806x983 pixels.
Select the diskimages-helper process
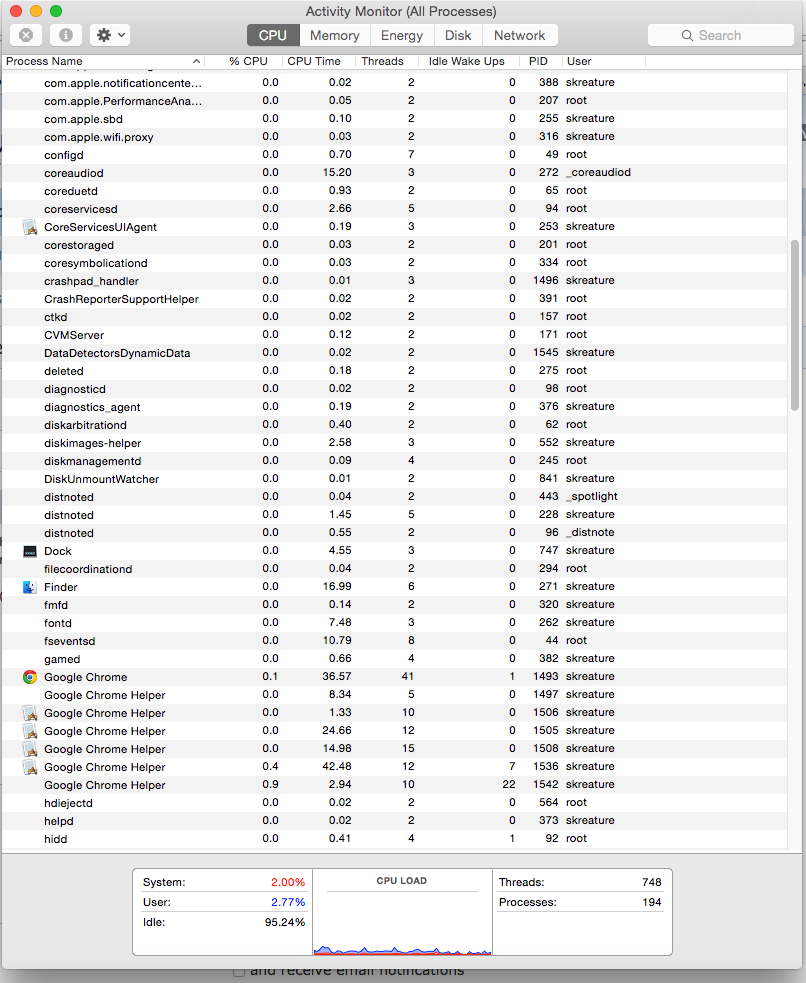coord(395,443)
